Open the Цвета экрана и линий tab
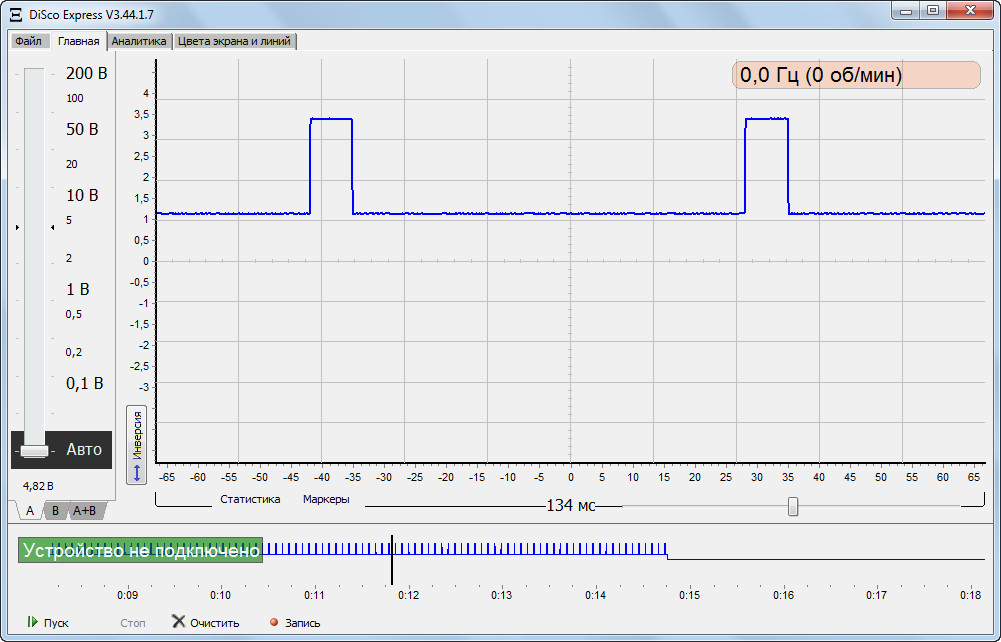This screenshot has width=1001, height=642. point(234,41)
